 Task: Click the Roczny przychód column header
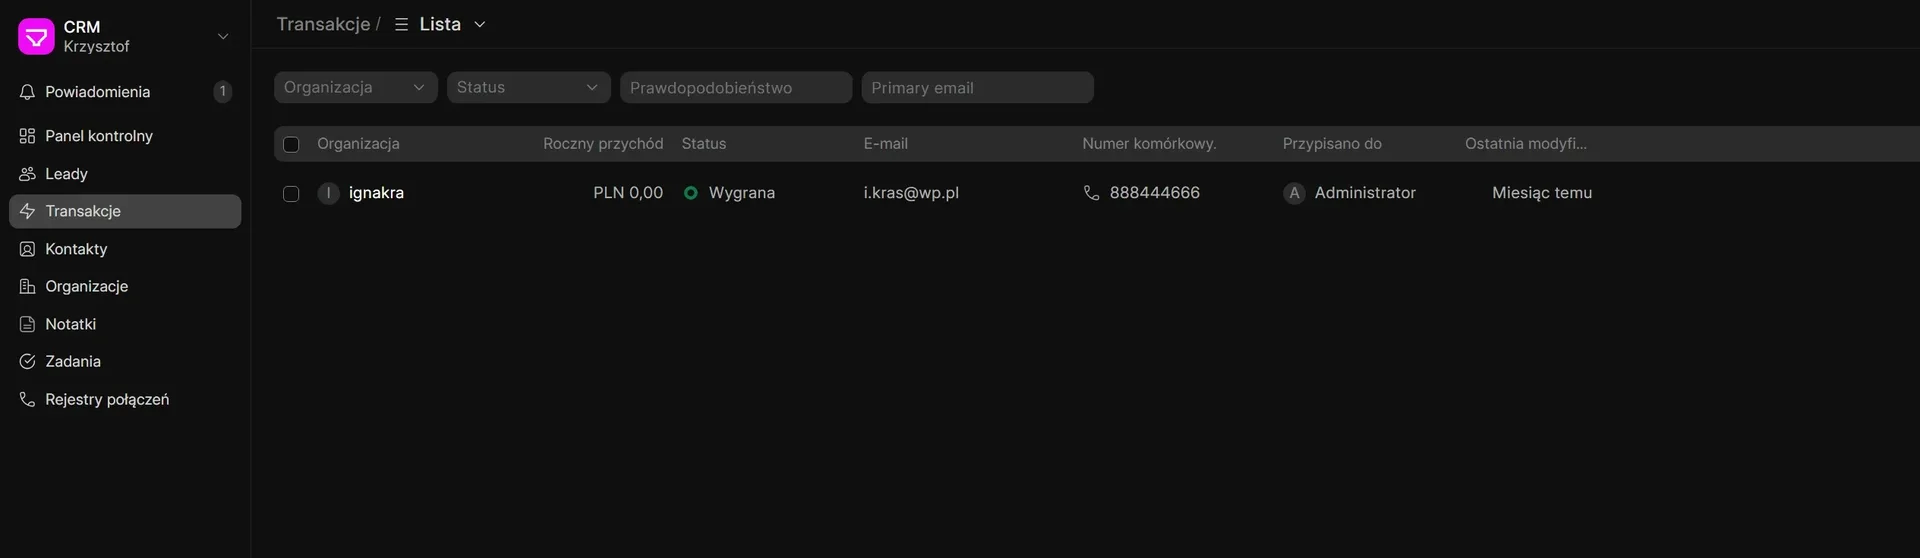tap(603, 144)
